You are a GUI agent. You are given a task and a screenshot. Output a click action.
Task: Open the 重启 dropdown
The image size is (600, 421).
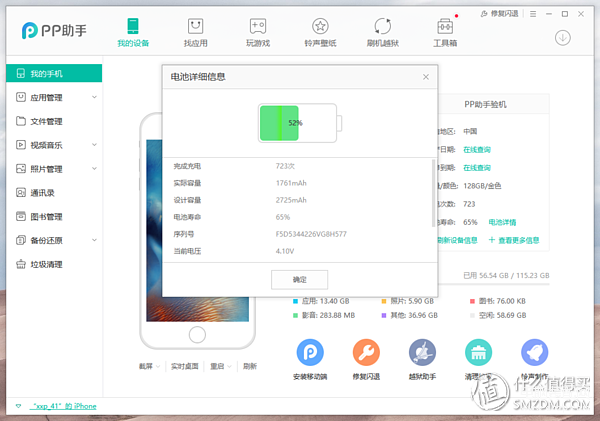click(221, 366)
